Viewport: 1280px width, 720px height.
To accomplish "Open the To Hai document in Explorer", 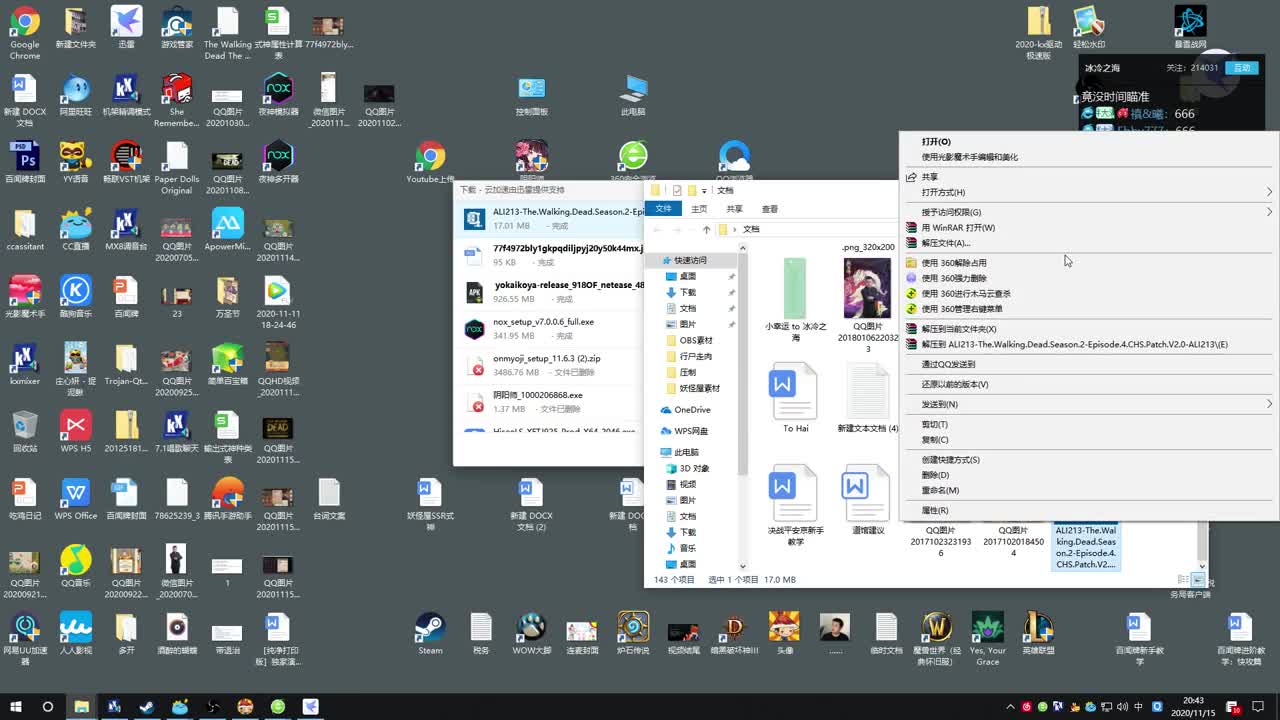I will pos(796,399).
